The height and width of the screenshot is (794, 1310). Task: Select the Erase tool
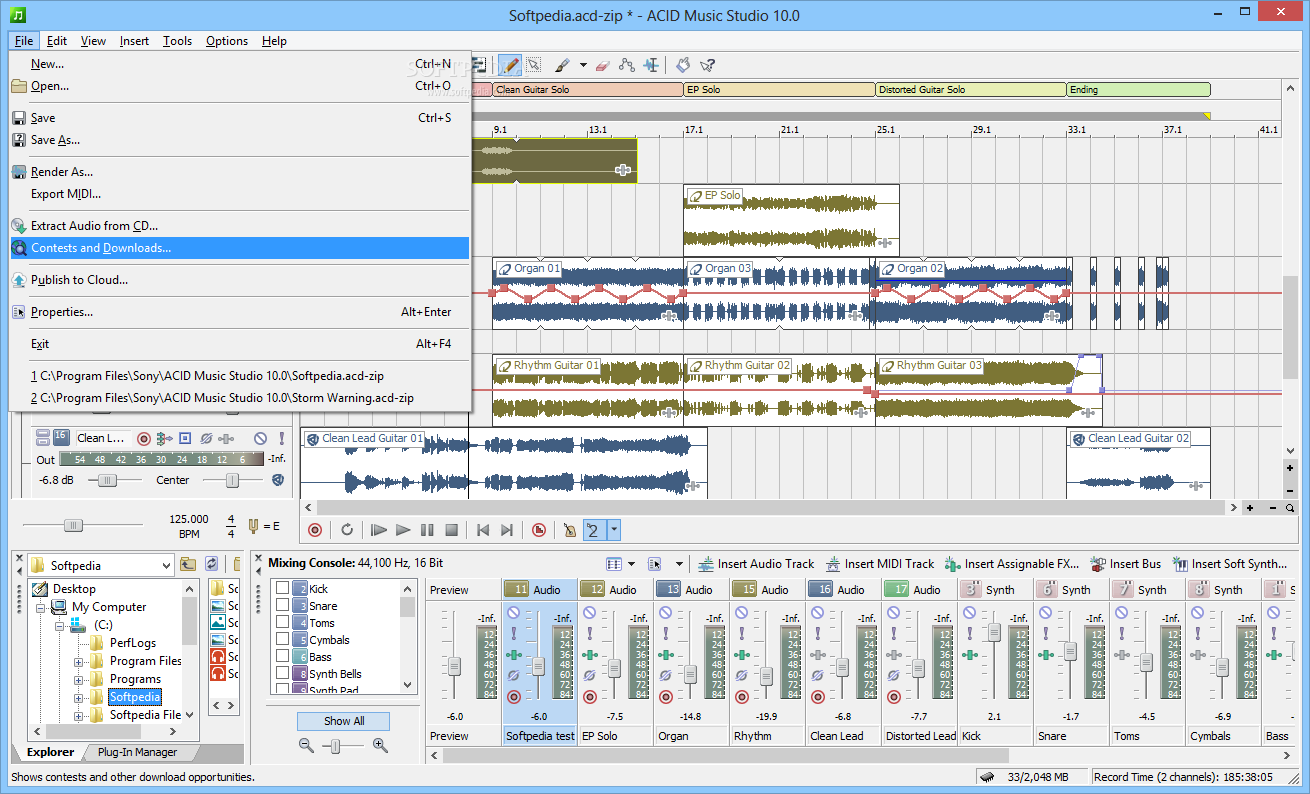pyautogui.click(x=601, y=65)
